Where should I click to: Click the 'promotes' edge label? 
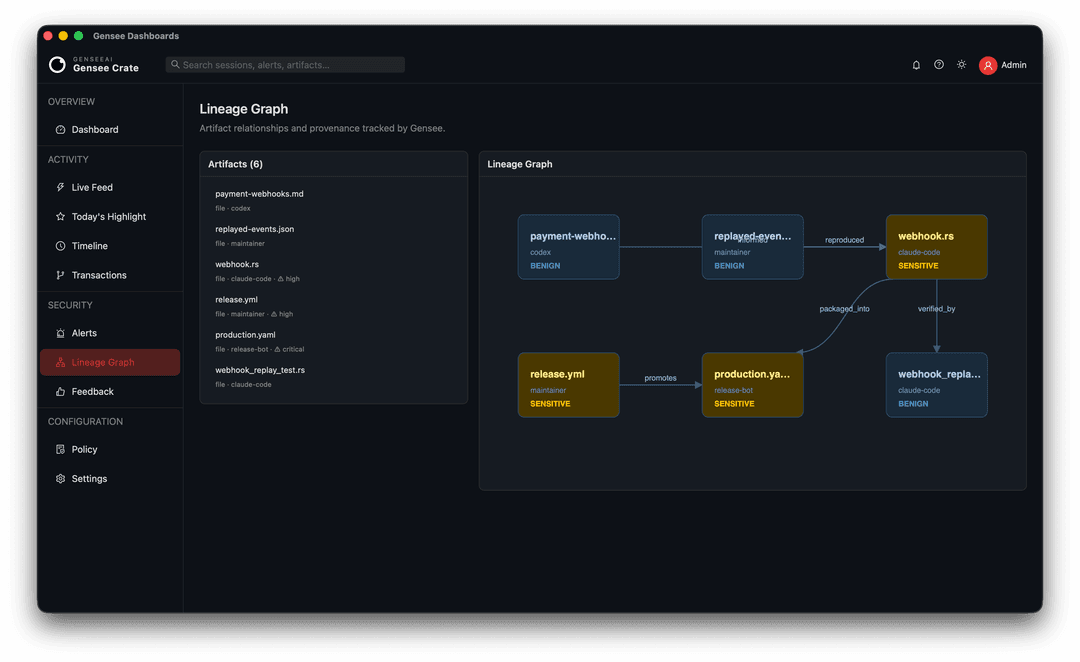(x=660, y=377)
